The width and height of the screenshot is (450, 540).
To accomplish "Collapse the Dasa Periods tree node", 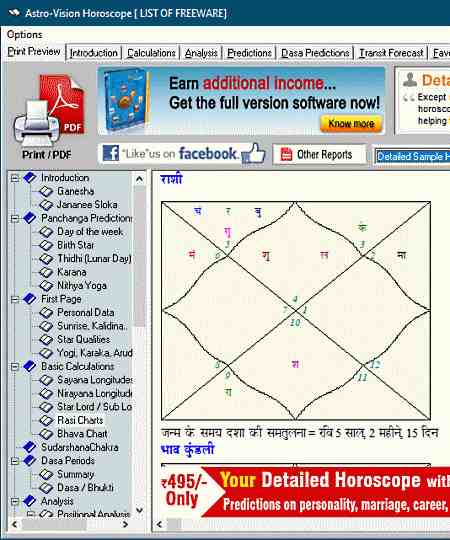I will click(x=14, y=461).
